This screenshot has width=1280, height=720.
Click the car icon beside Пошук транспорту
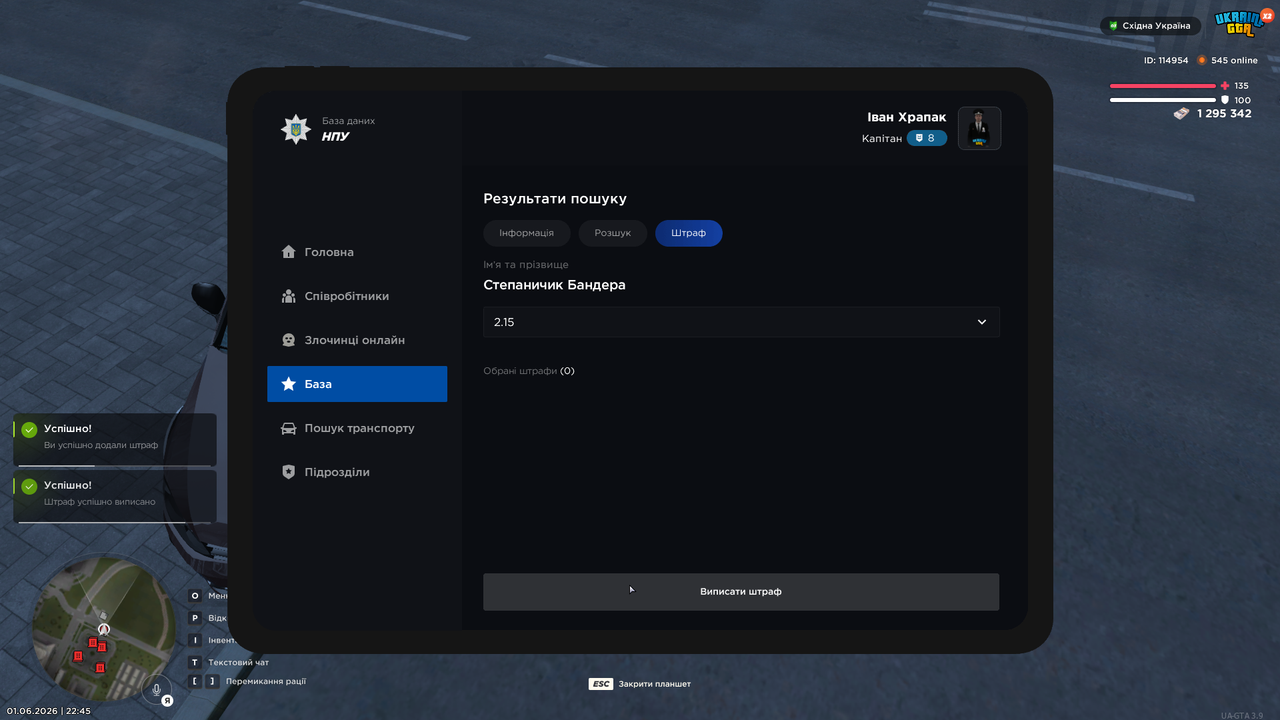[288, 428]
